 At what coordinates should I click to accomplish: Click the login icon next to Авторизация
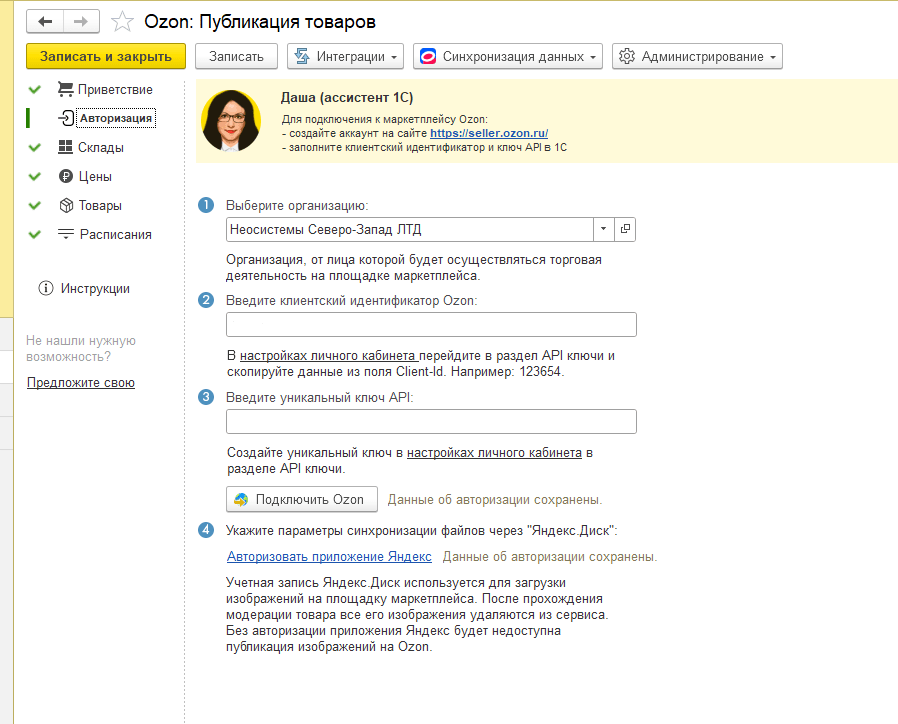coord(66,118)
